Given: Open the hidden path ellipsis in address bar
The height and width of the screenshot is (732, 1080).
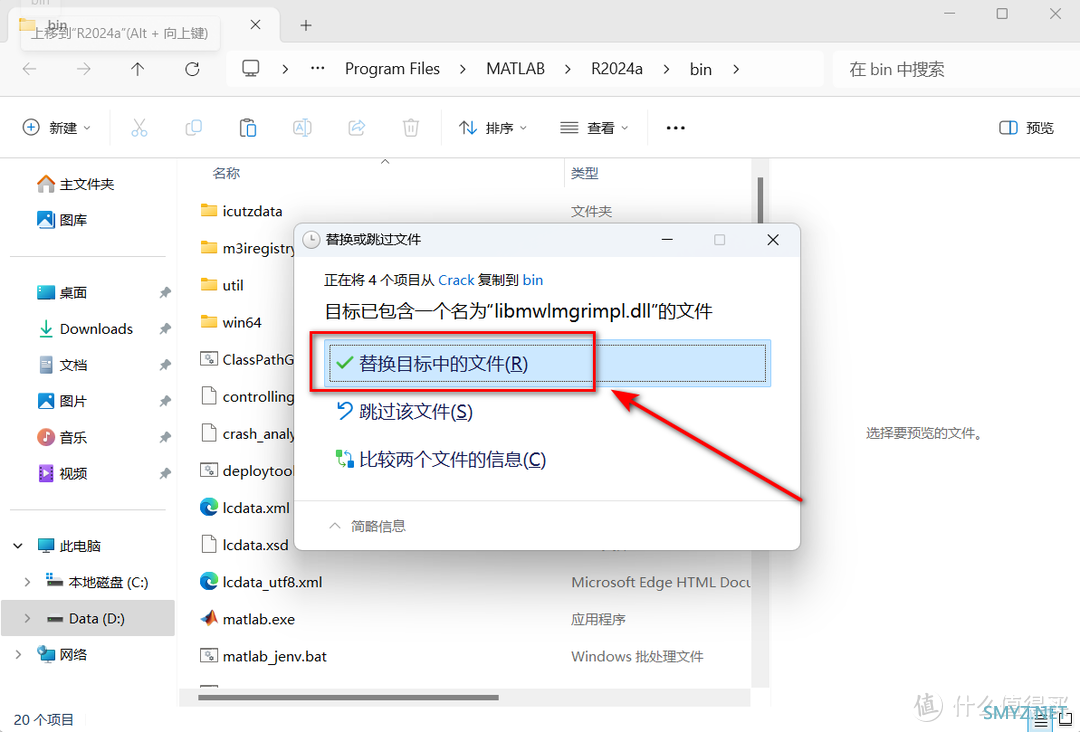Looking at the screenshot, I should coord(318,69).
